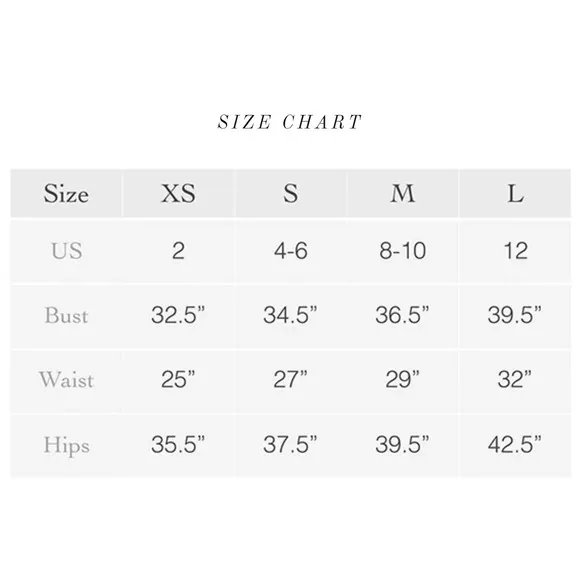This screenshot has width=580, height=580.
Task: Select the XS column header
Action: pos(178,193)
